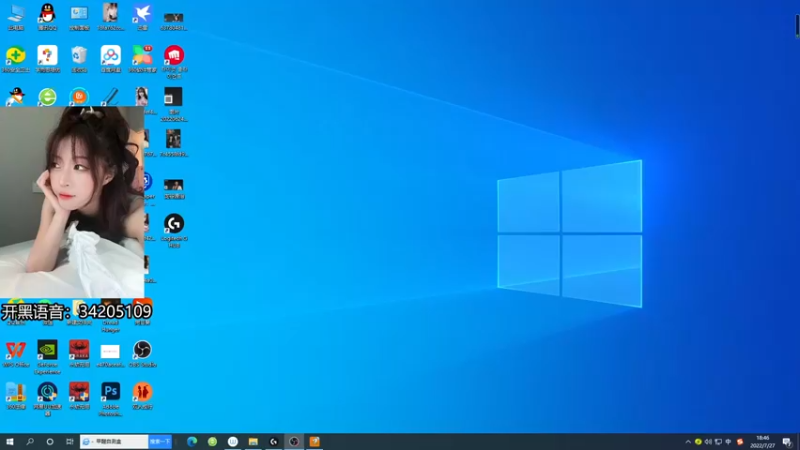The width and height of the screenshot is (800, 450).
Task: Open Cortana from the taskbar
Action: [x=49, y=442]
